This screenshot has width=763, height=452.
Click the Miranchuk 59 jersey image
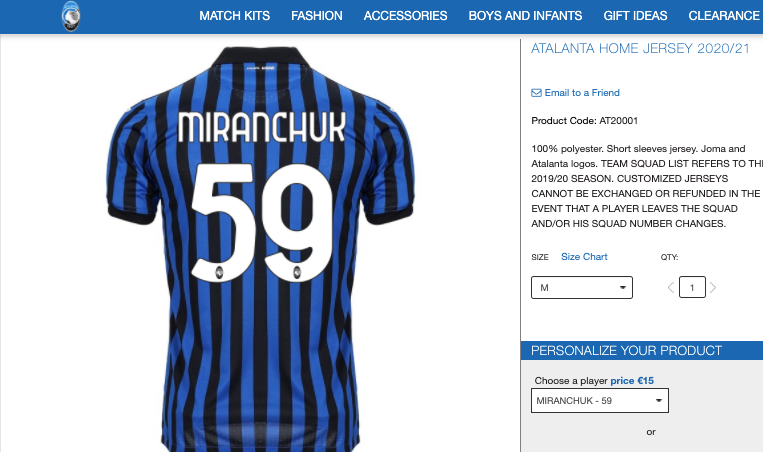[260, 248]
